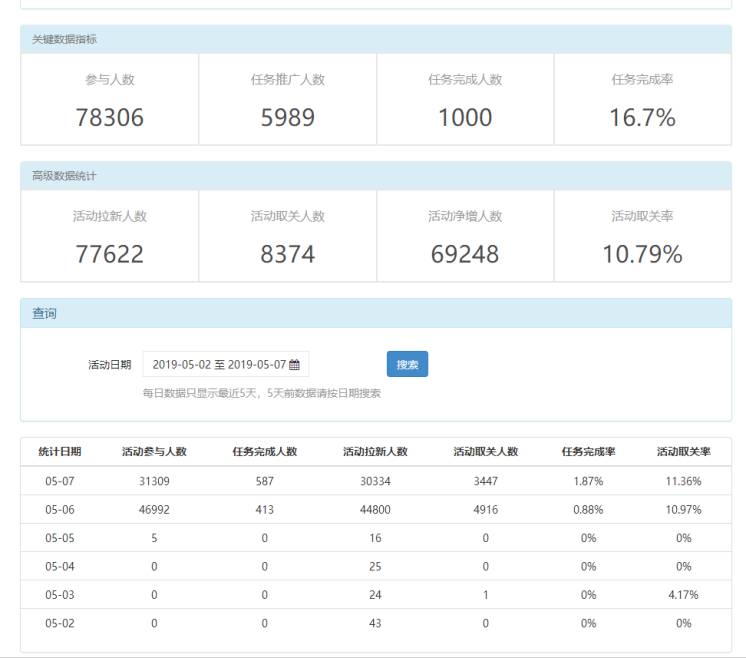This screenshot has height=658, width=746.
Task: Select the 参与人数 card showing 78306
Action: point(110,99)
